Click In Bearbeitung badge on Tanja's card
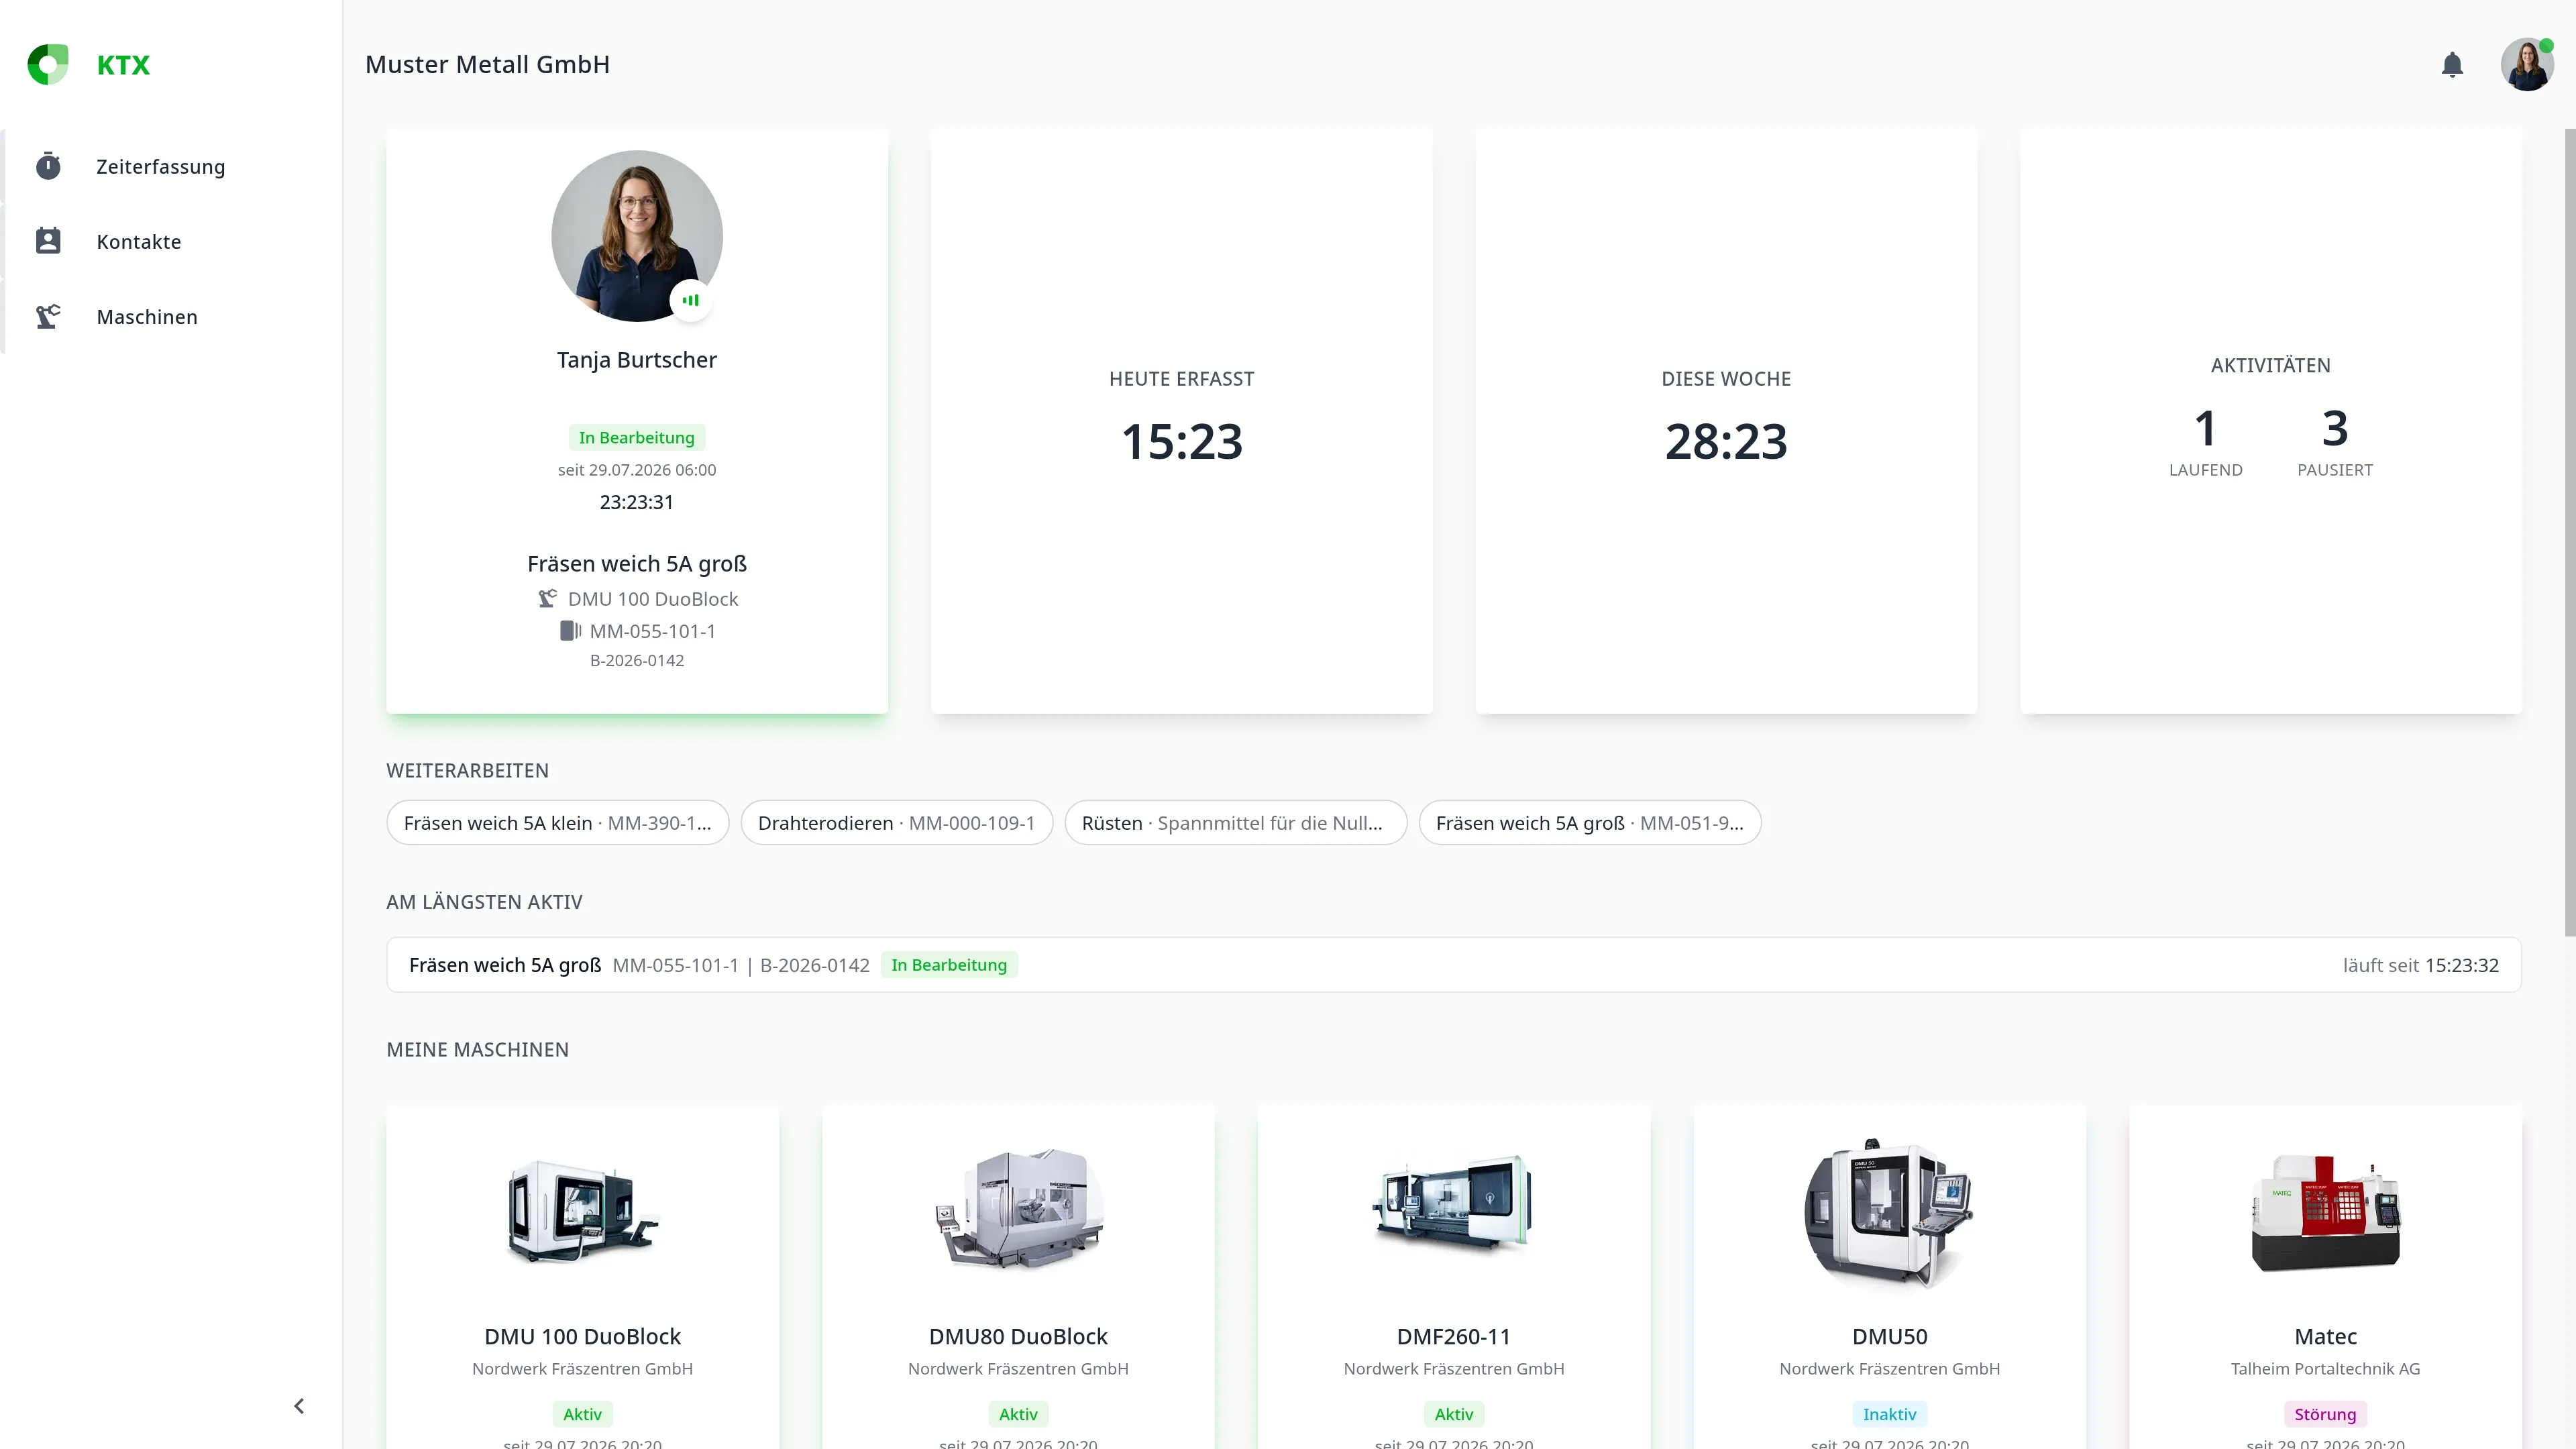 coord(637,437)
